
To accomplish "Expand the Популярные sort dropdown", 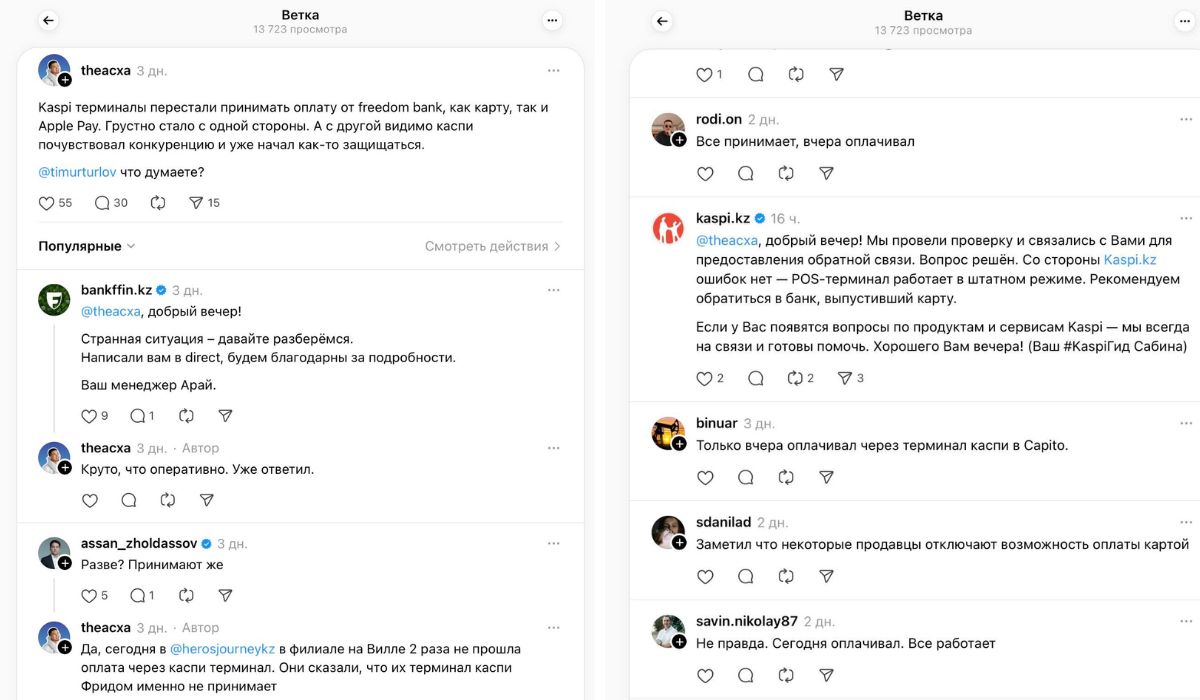I will (x=87, y=246).
